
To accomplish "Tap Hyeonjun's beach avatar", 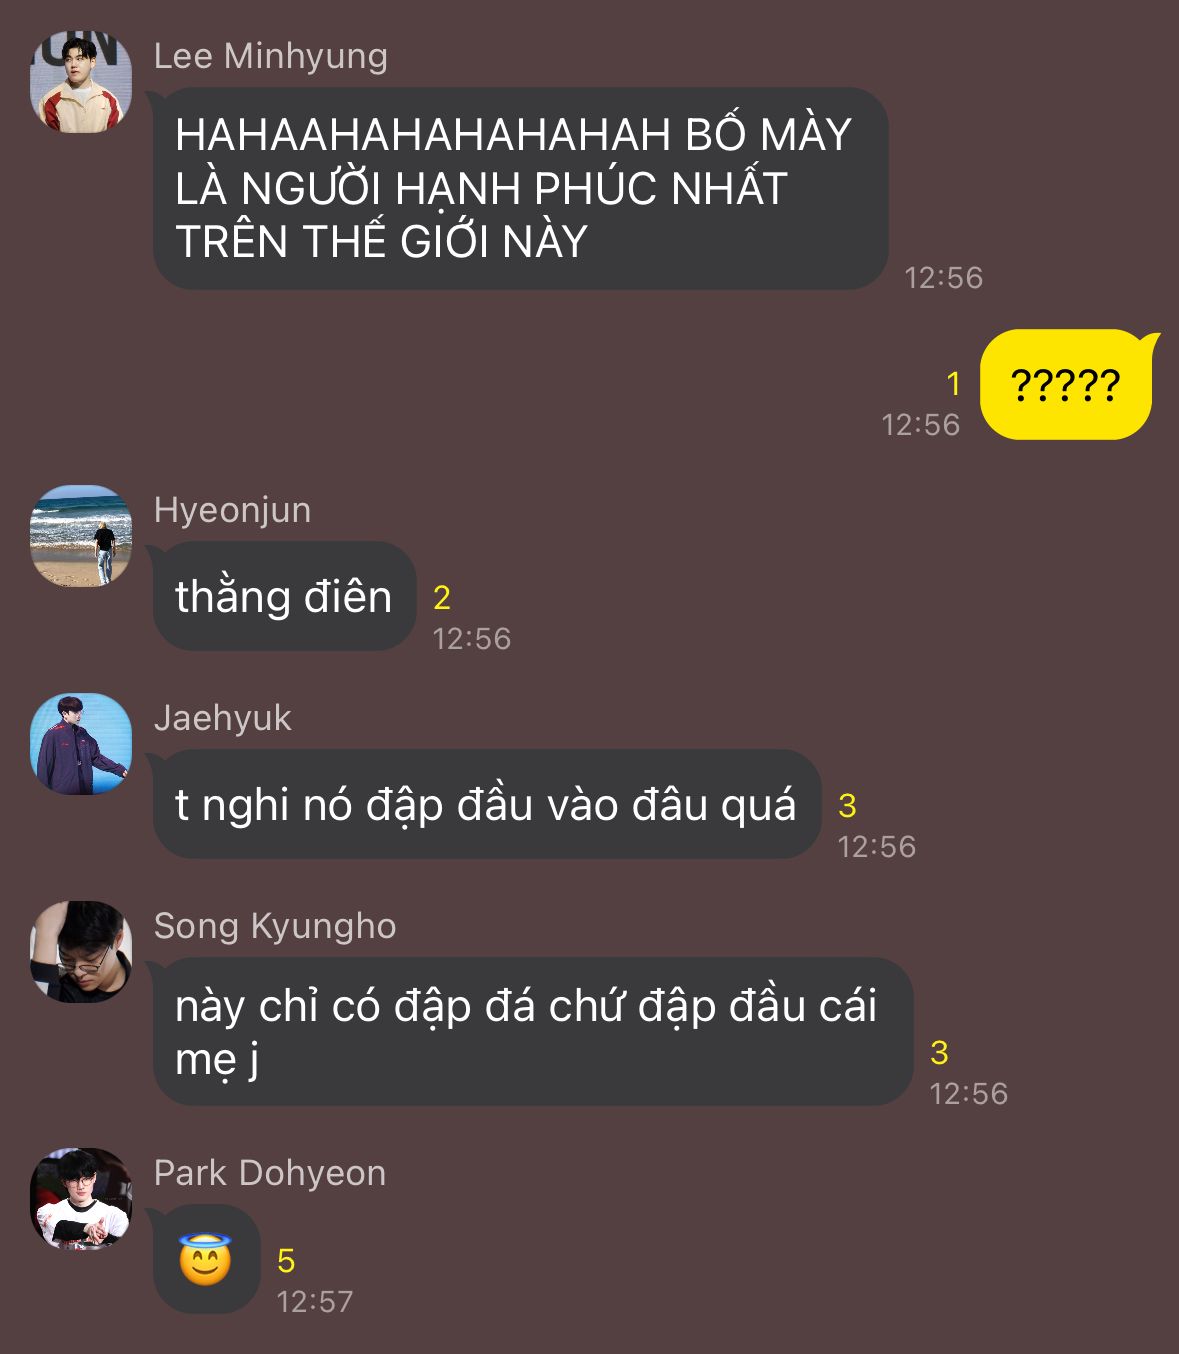I will pyautogui.click(x=81, y=536).
